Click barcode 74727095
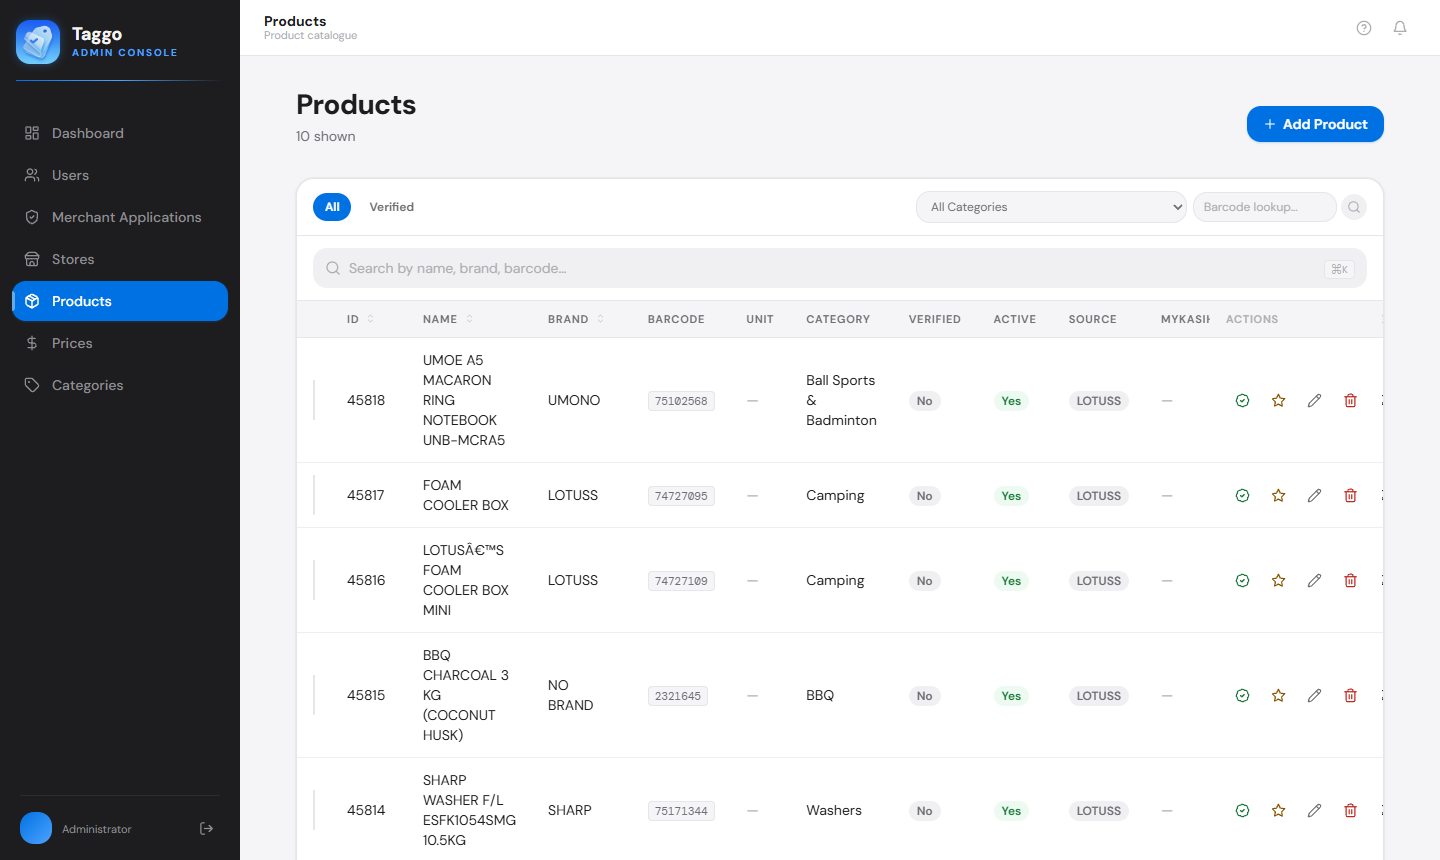The width and height of the screenshot is (1440, 860). click(x=681, y=496)
